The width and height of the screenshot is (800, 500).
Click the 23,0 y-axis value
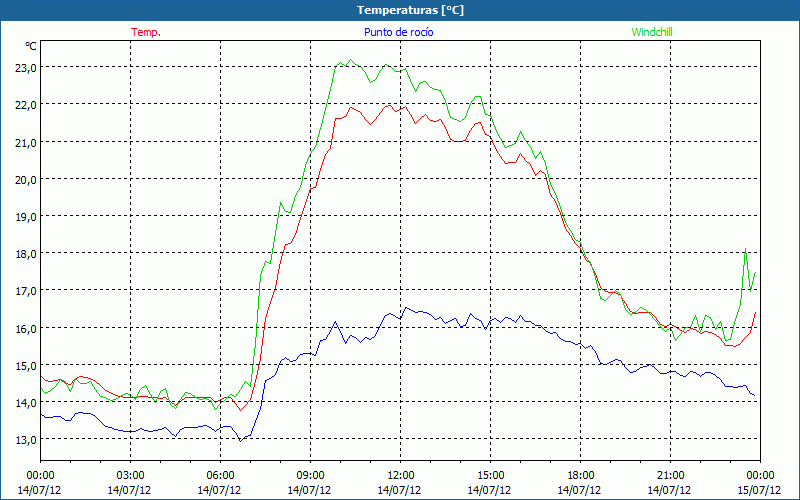click(25, 68)
